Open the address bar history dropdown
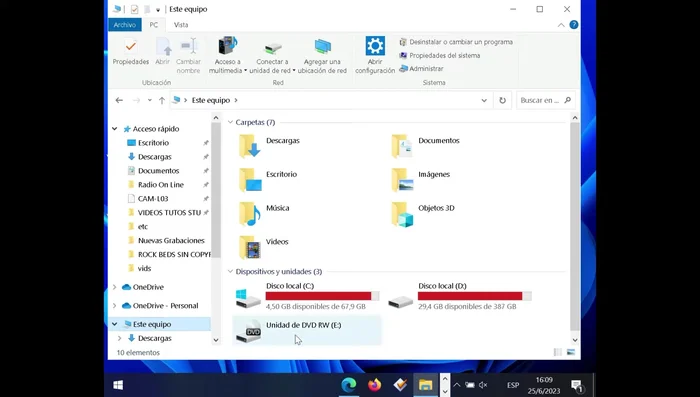 484,100
